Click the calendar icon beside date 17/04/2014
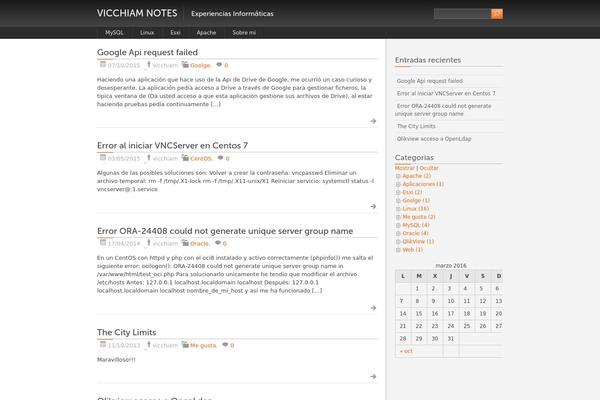600x400 pixels. 103,242
